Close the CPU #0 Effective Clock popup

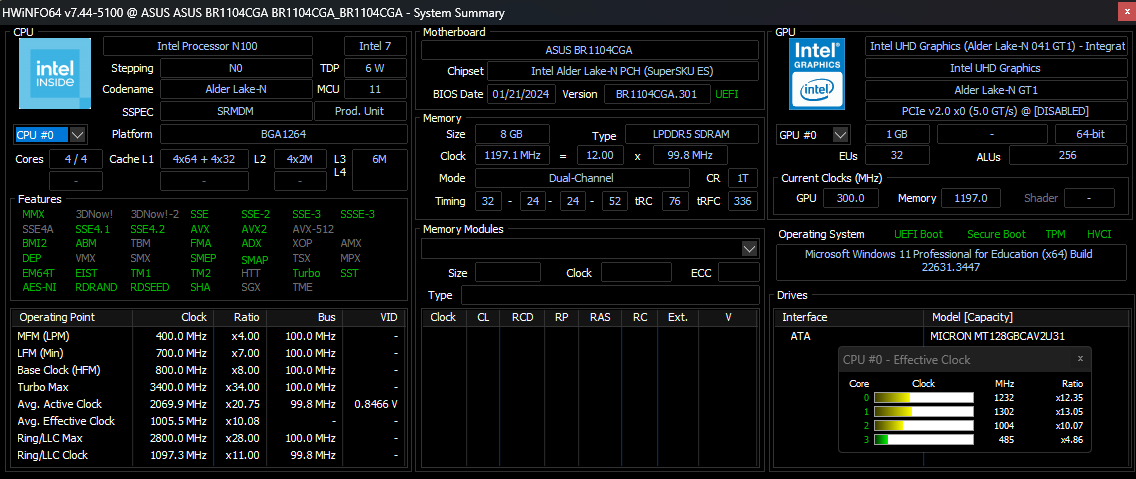click(1079, 358)
